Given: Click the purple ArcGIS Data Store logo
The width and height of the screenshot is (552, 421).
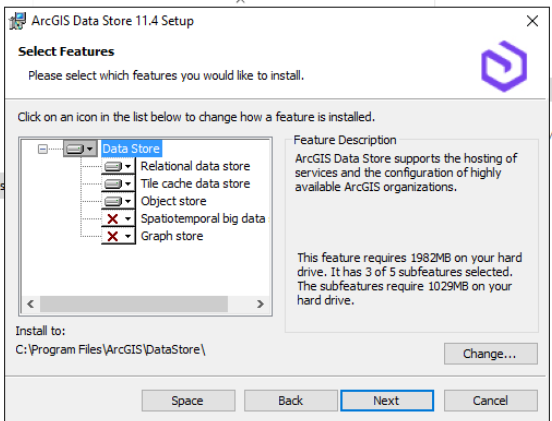Looking at the screenshot, I should pos(504,66).
